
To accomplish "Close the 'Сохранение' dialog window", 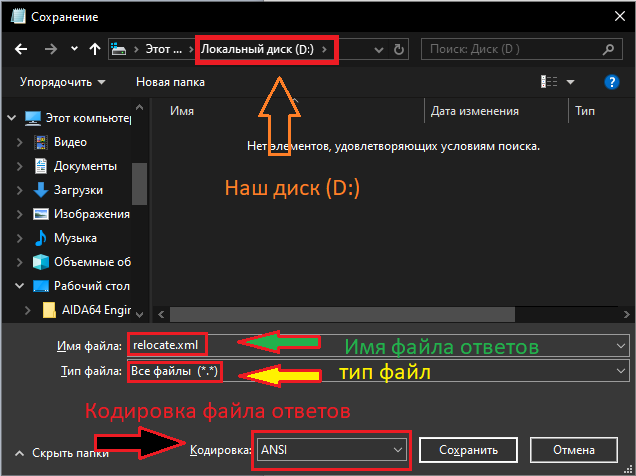I will [620, 16].
